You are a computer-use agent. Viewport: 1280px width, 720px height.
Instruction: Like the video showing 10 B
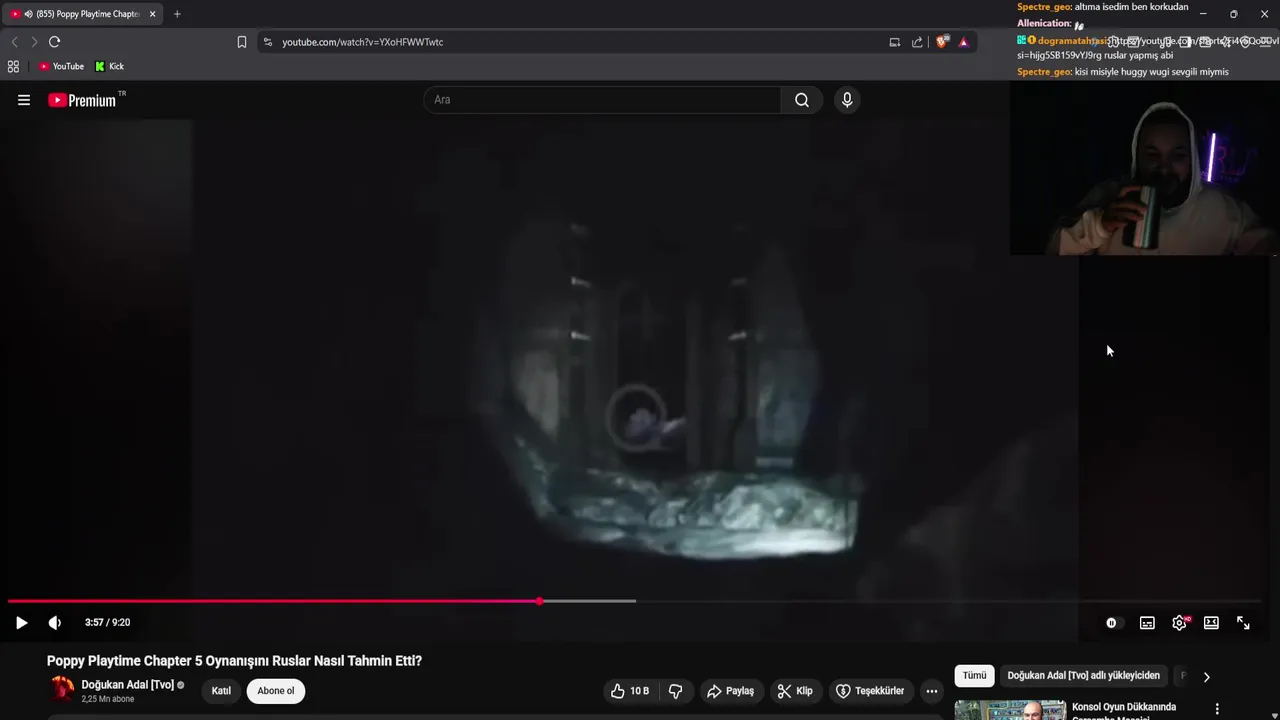coord(630,691)
